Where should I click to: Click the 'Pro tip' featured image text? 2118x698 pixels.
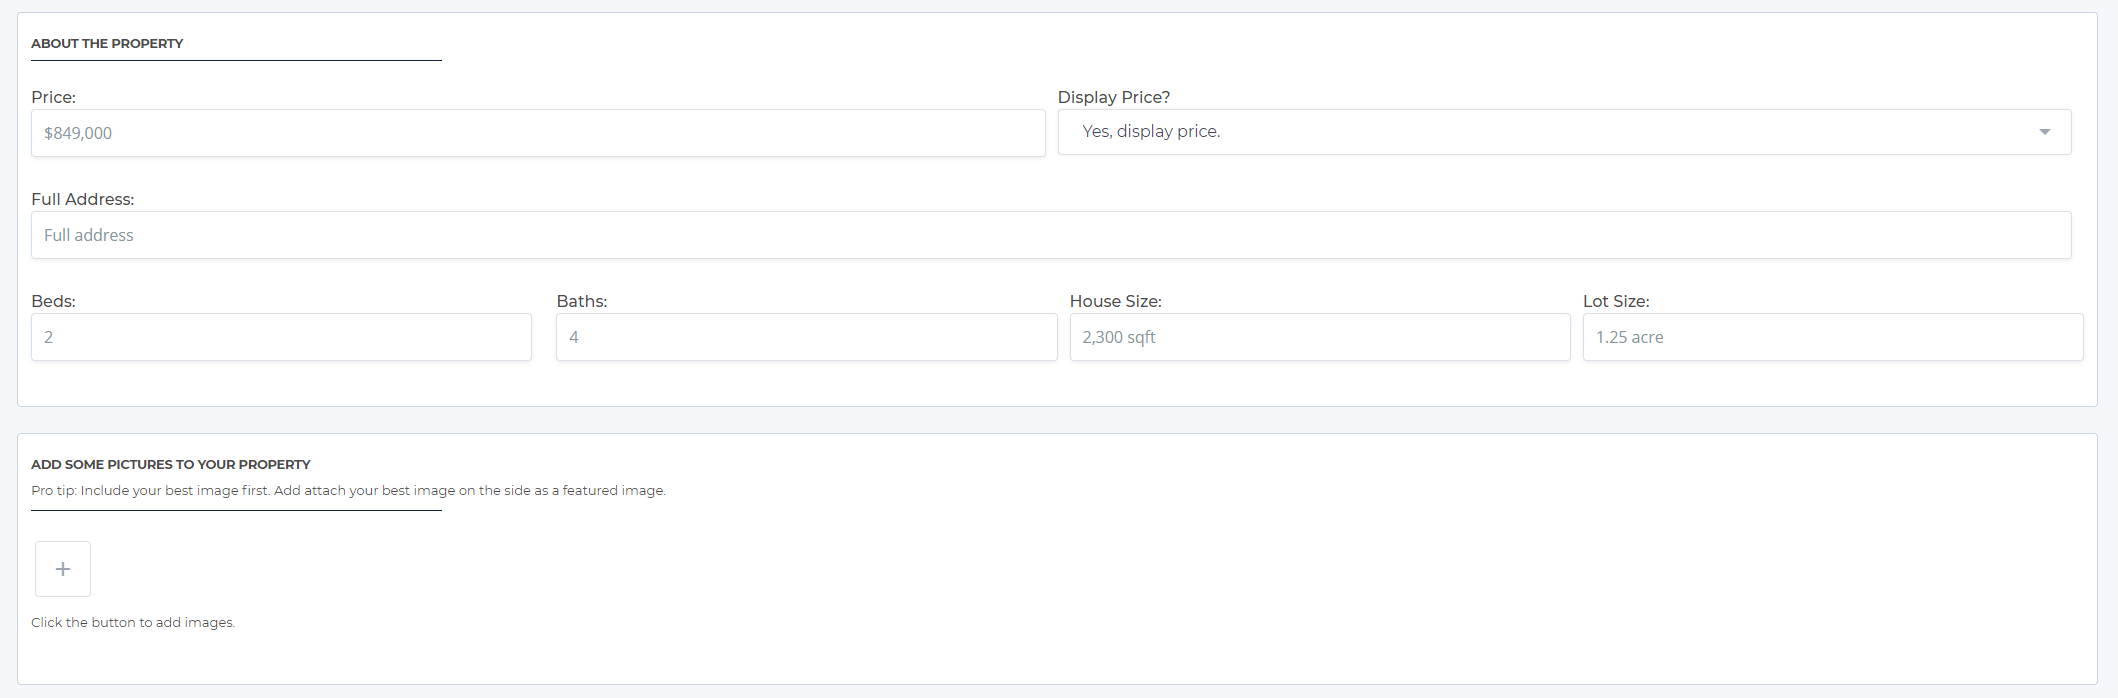click(348, 490)
